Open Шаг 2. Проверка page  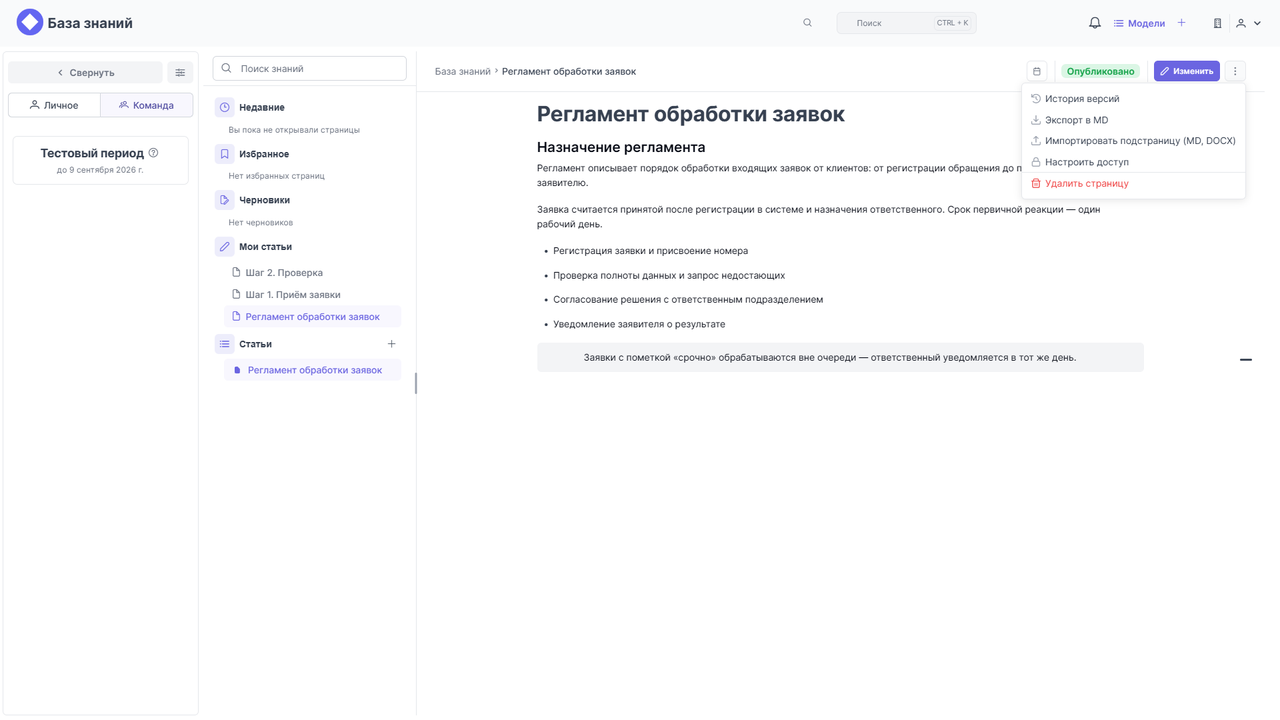312,272
